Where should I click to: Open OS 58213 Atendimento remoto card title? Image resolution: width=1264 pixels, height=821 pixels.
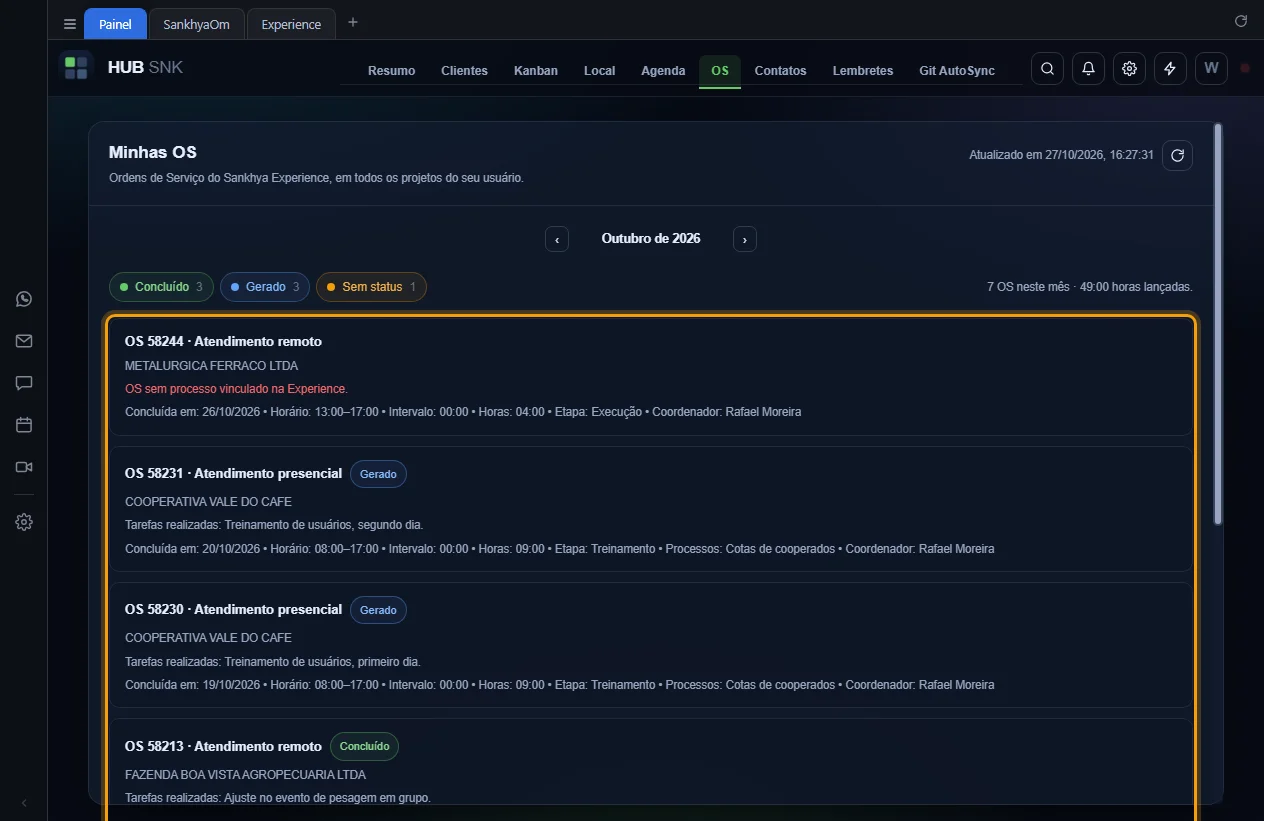223,746
